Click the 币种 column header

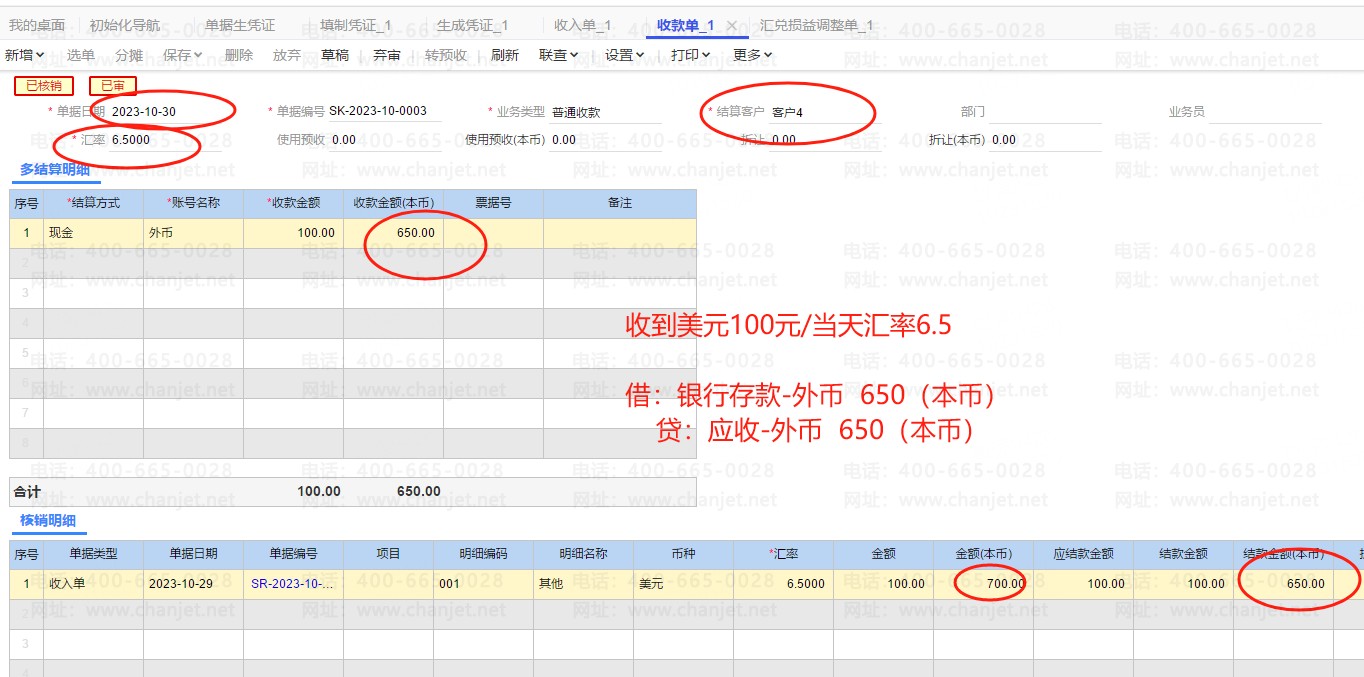683,554
